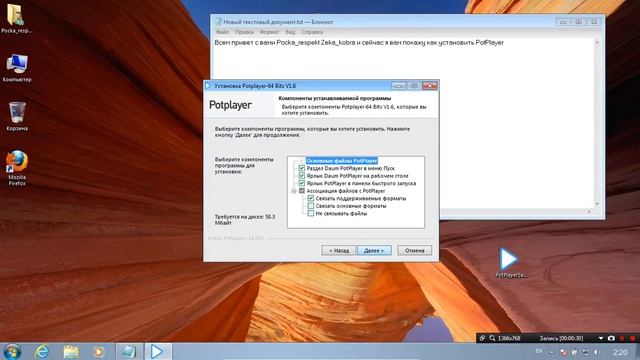The width and height of the screenshot is (640, 360).
Task: Minimize the Notepad window
Action: coord(563,22)
